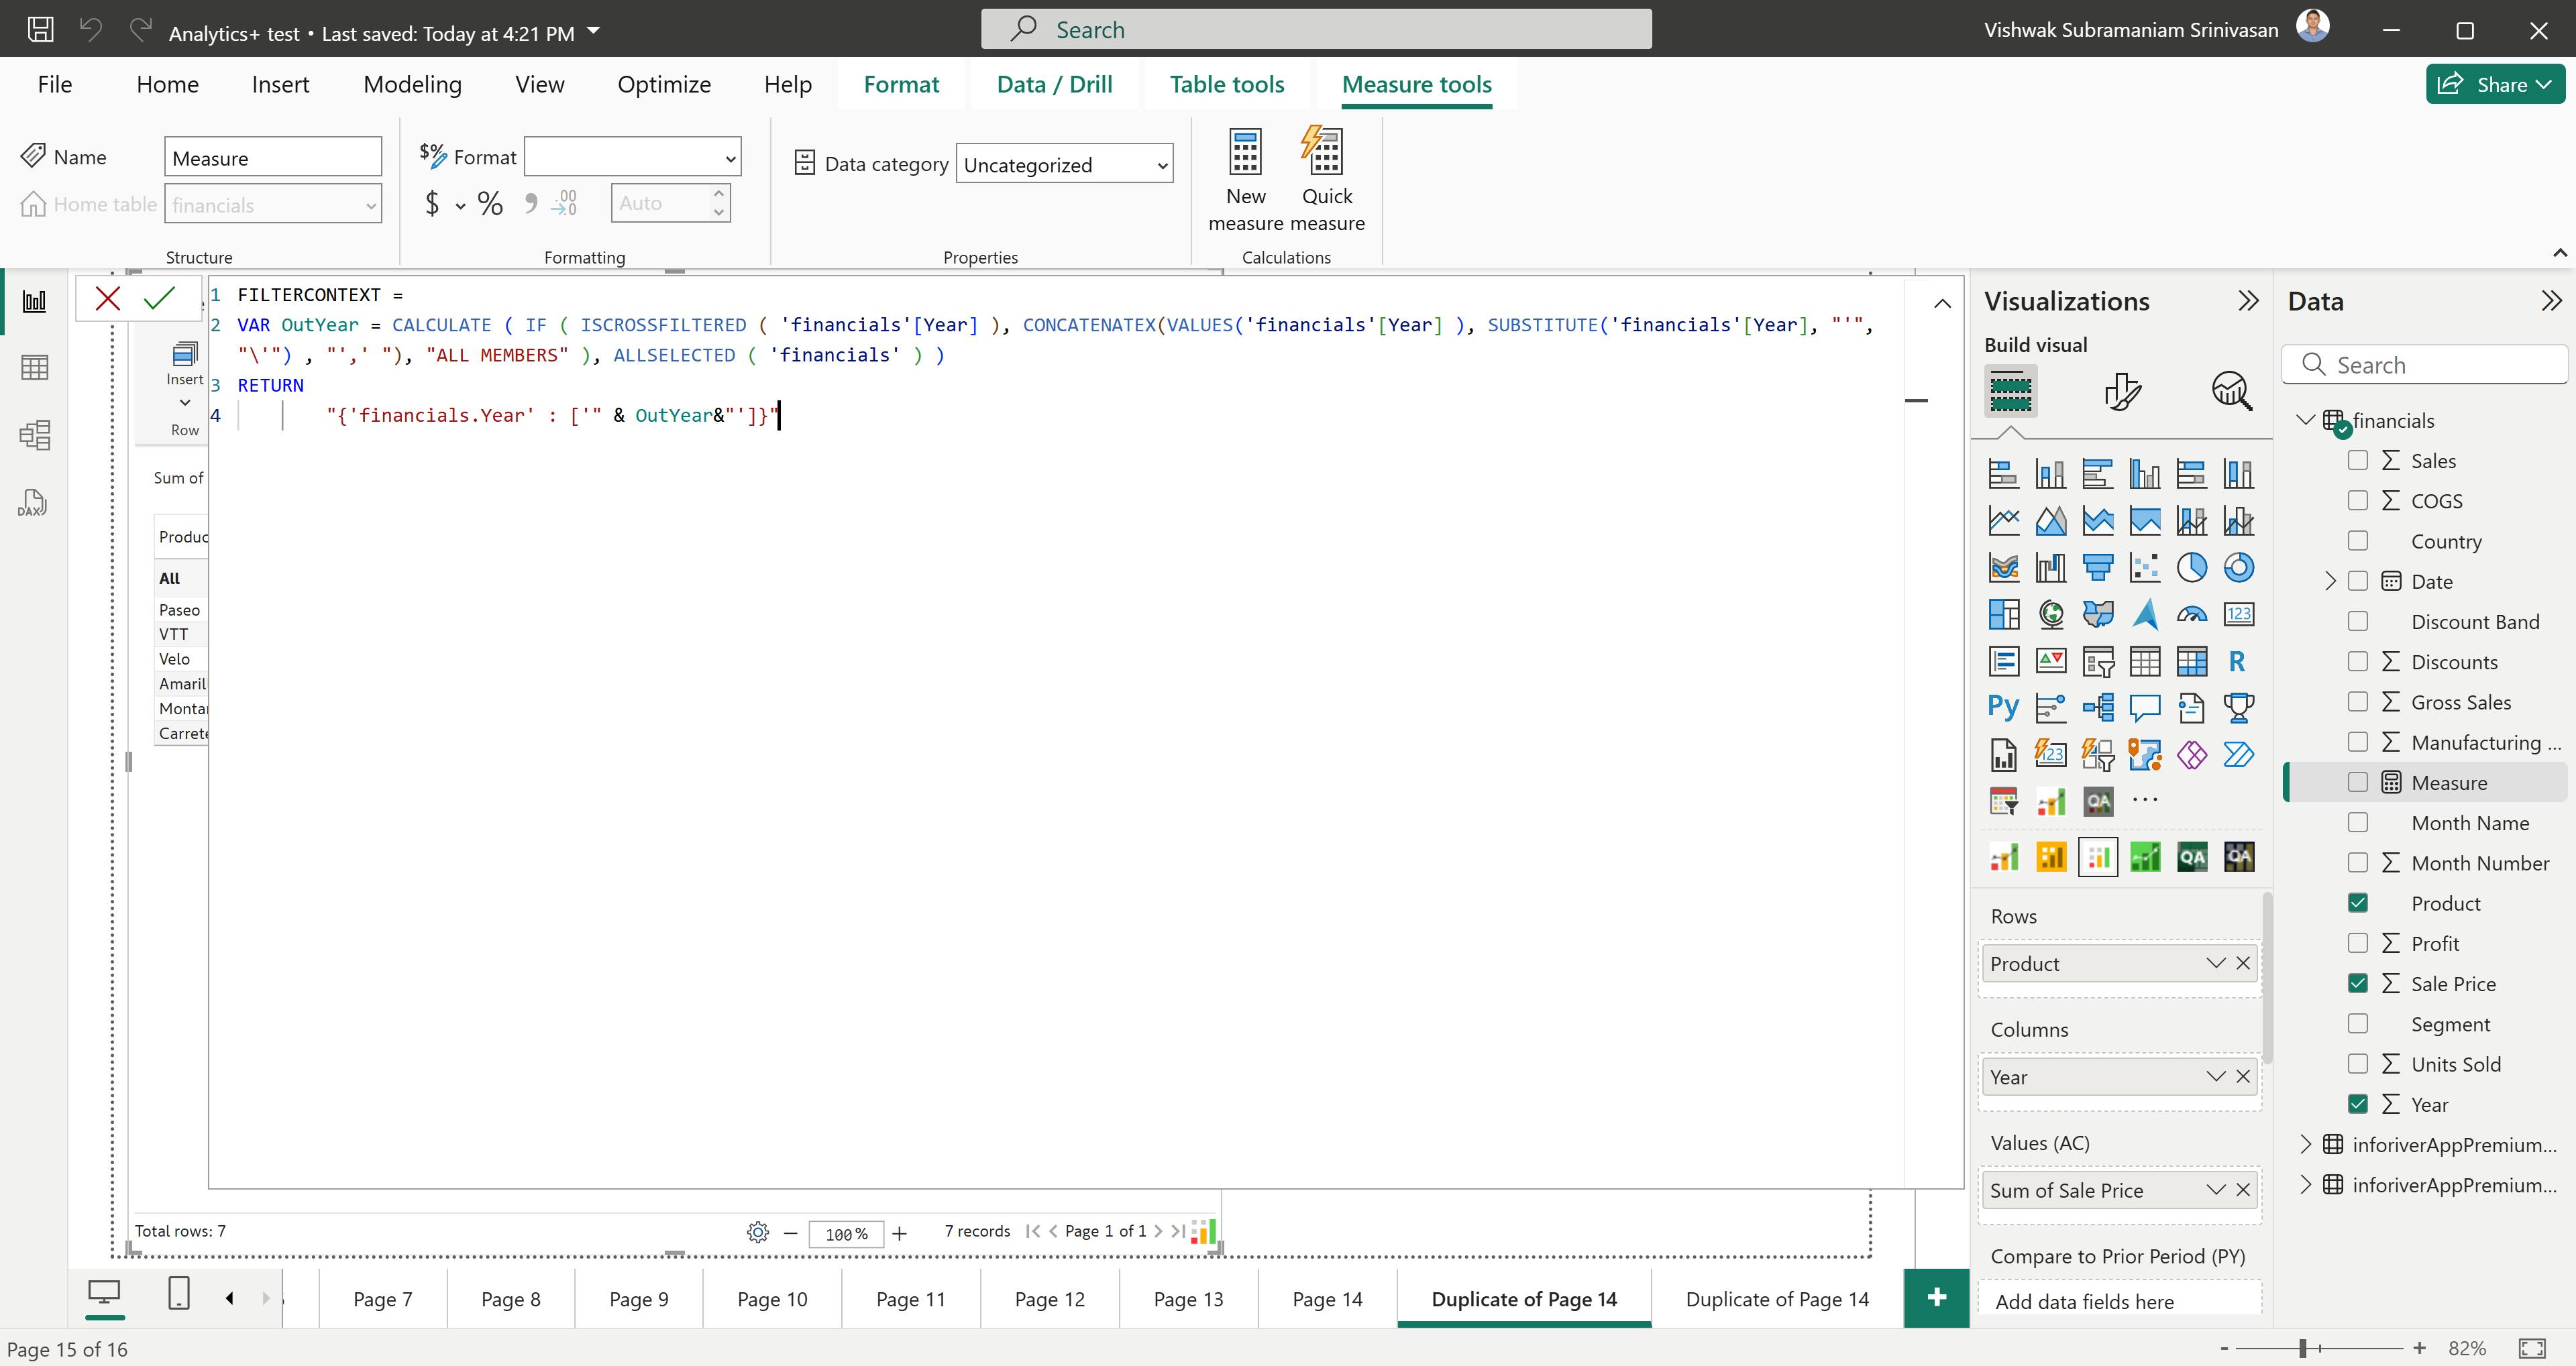Open the Format visual pane icon
The height and width of the screenshot is (1366, 2576).
(x=2121, y=391)
